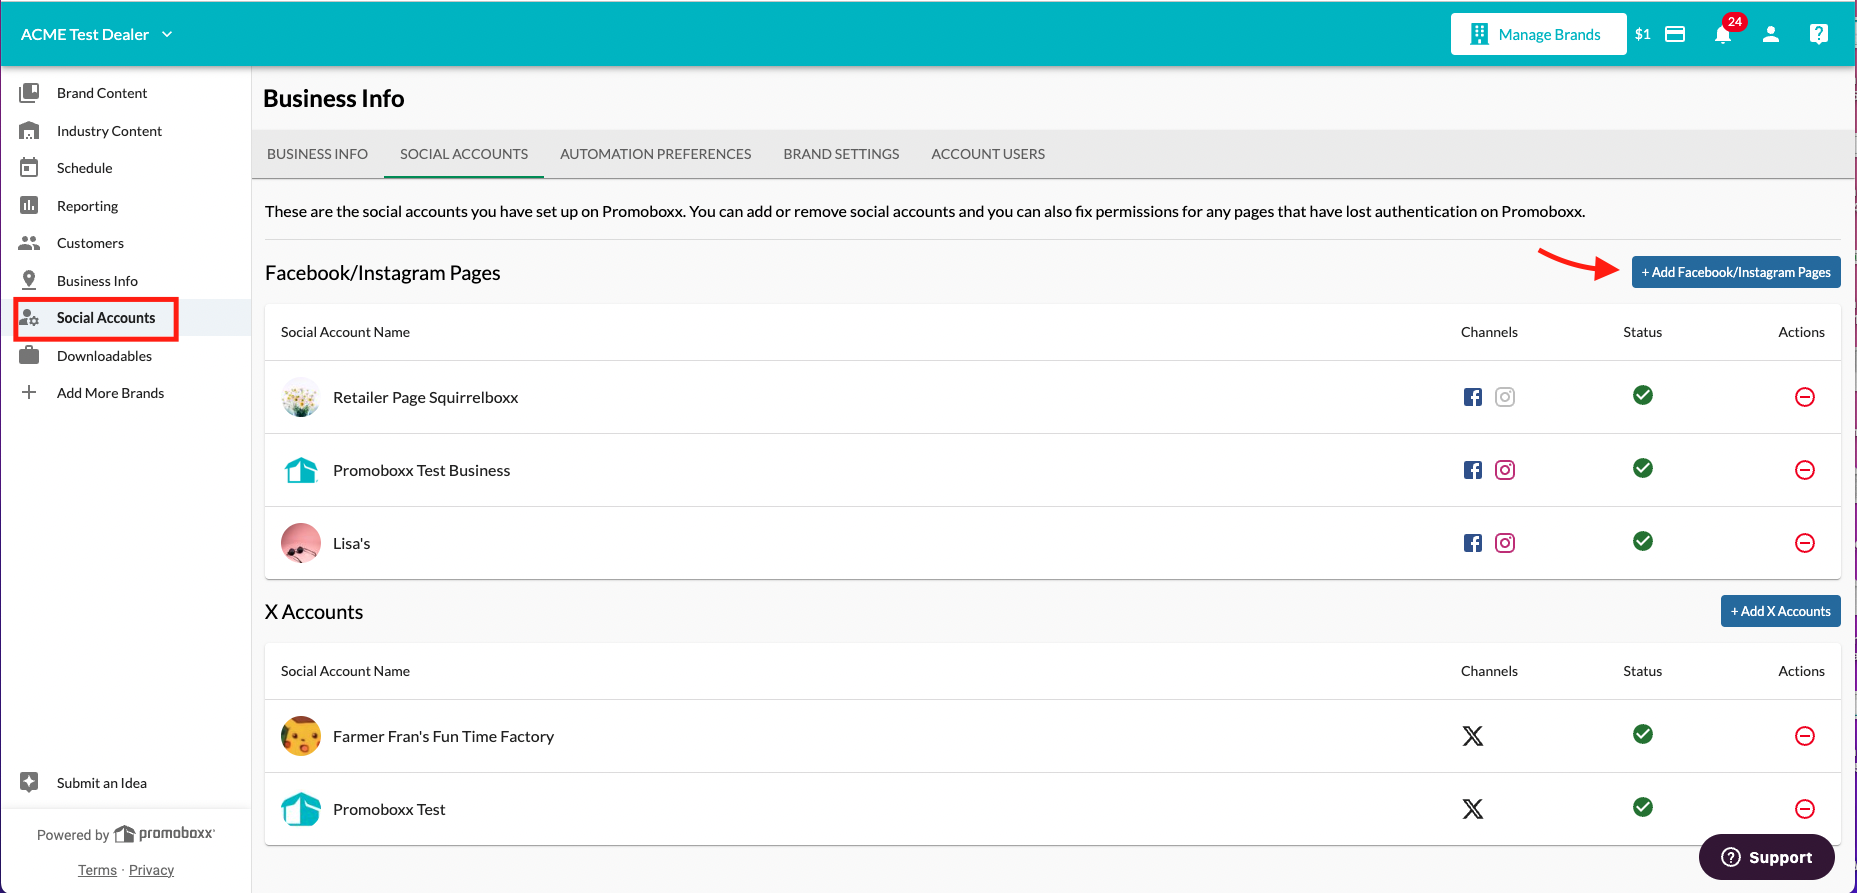Click the Downloadables briefcase icon
1857x893 pixels.
(29, 355)
